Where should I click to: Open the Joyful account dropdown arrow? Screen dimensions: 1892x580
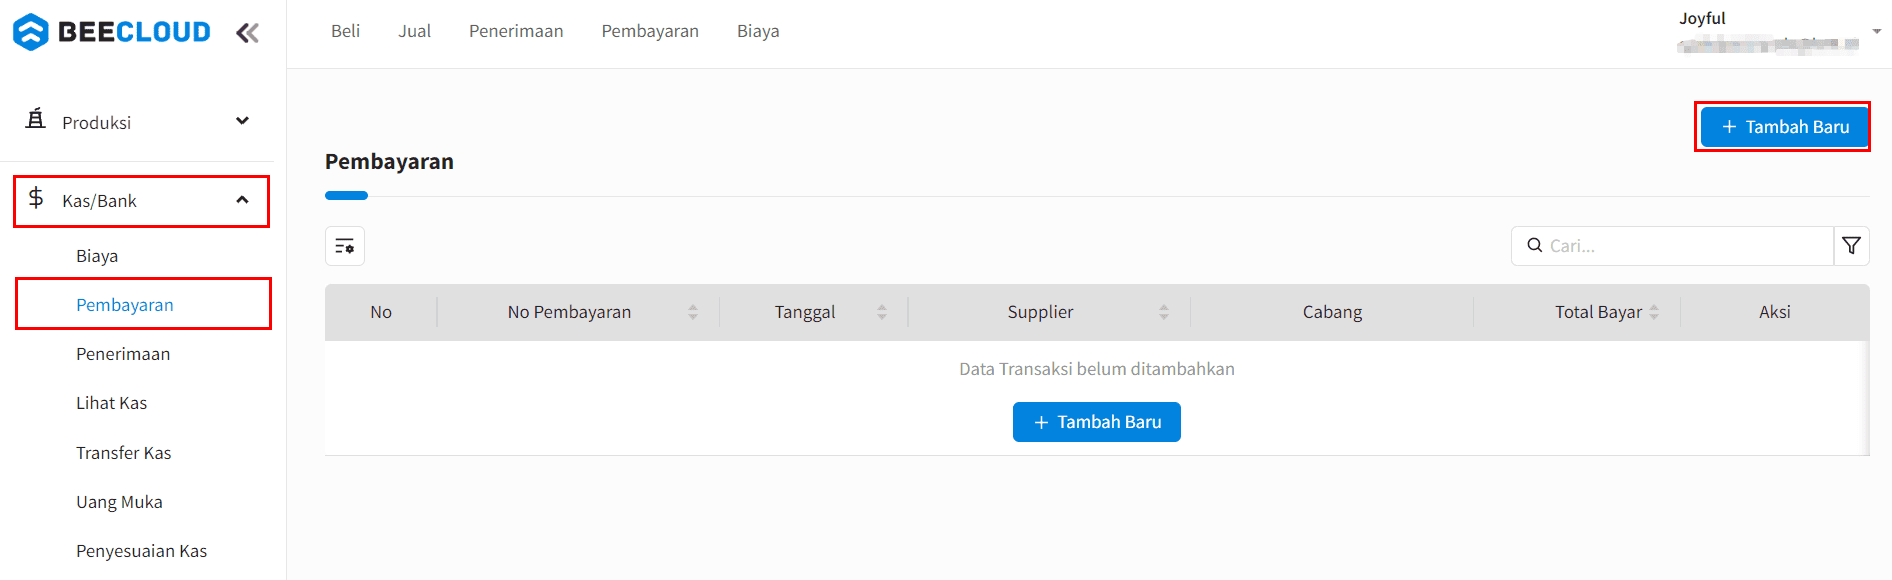(x=1876, y=32)
